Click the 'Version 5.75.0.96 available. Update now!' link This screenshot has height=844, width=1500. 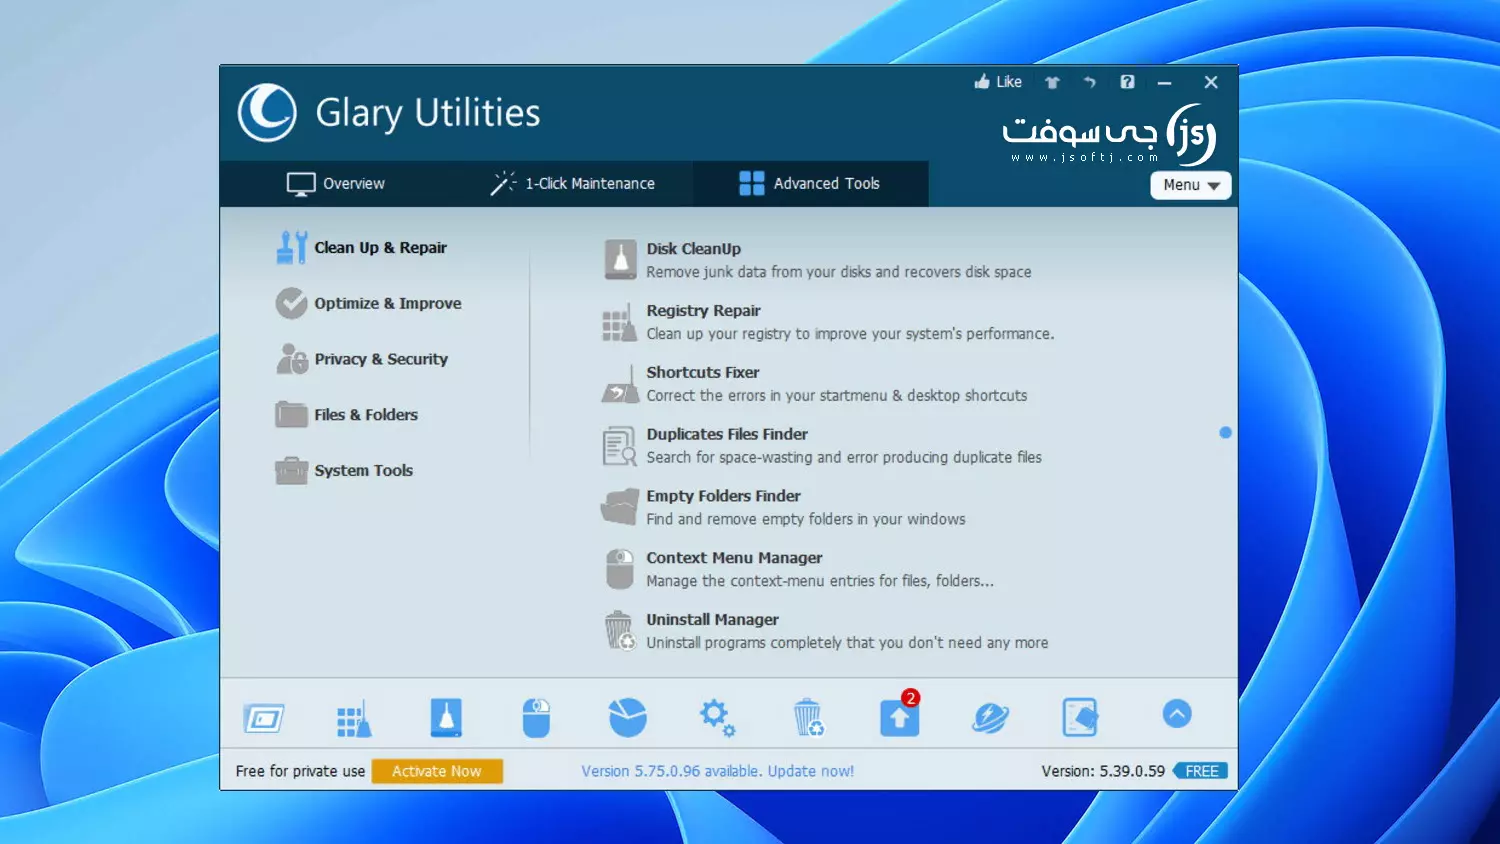718,771
